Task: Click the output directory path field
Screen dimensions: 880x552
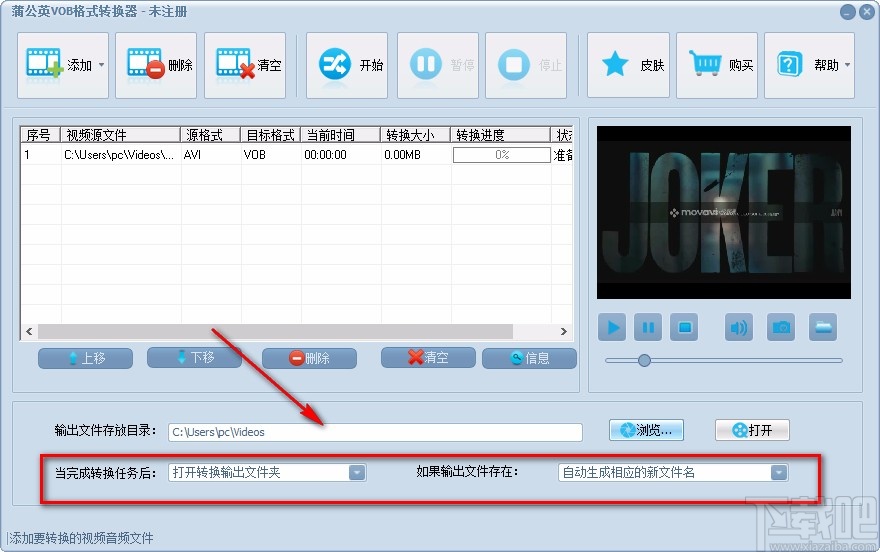Action: (375, 432)
